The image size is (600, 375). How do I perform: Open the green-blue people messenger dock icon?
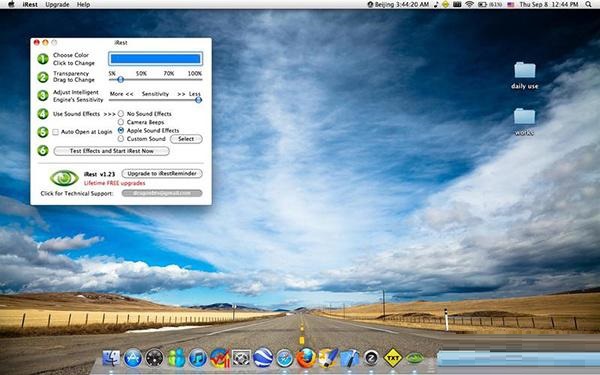pyautogui.click(x=176, y=358)
